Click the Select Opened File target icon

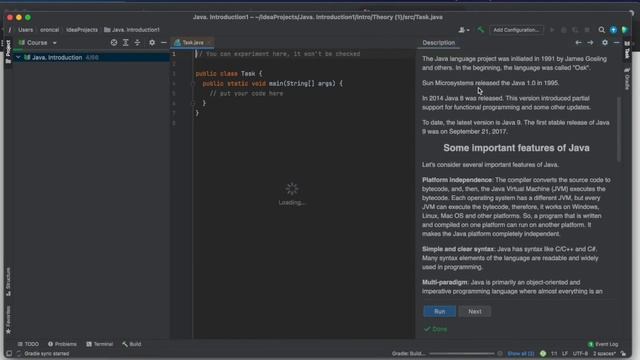pyautogui.click(x=114, y=42)
